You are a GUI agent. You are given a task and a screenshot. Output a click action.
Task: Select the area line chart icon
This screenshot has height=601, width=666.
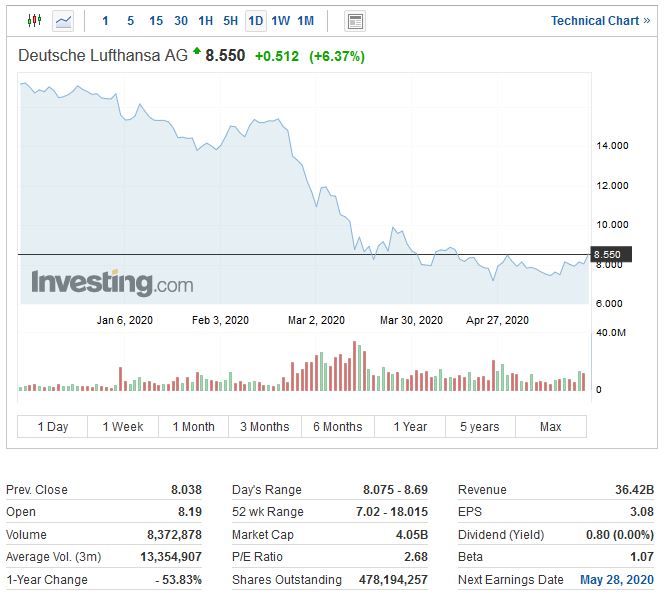(x=63, y=21)
